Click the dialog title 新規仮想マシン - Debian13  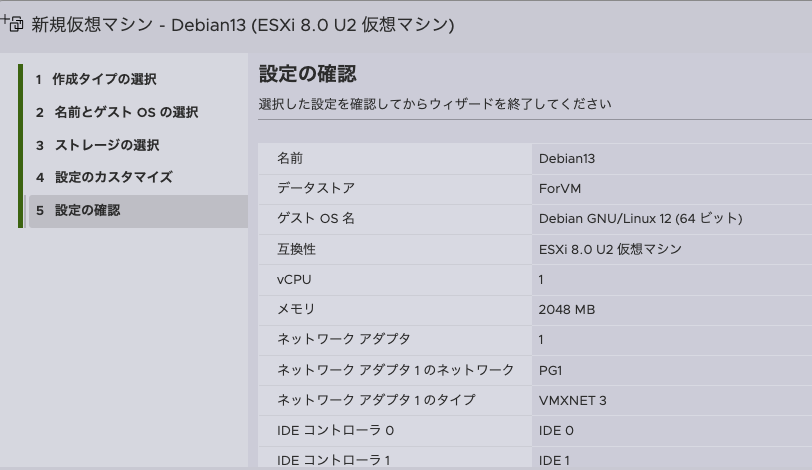point(243,25)
